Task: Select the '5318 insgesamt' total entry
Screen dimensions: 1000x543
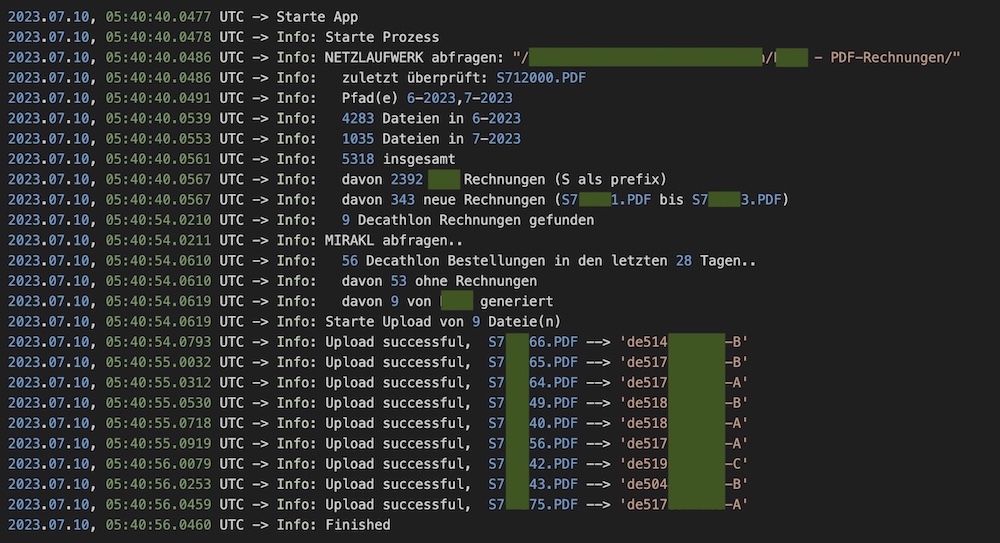Action: point(399,160)
